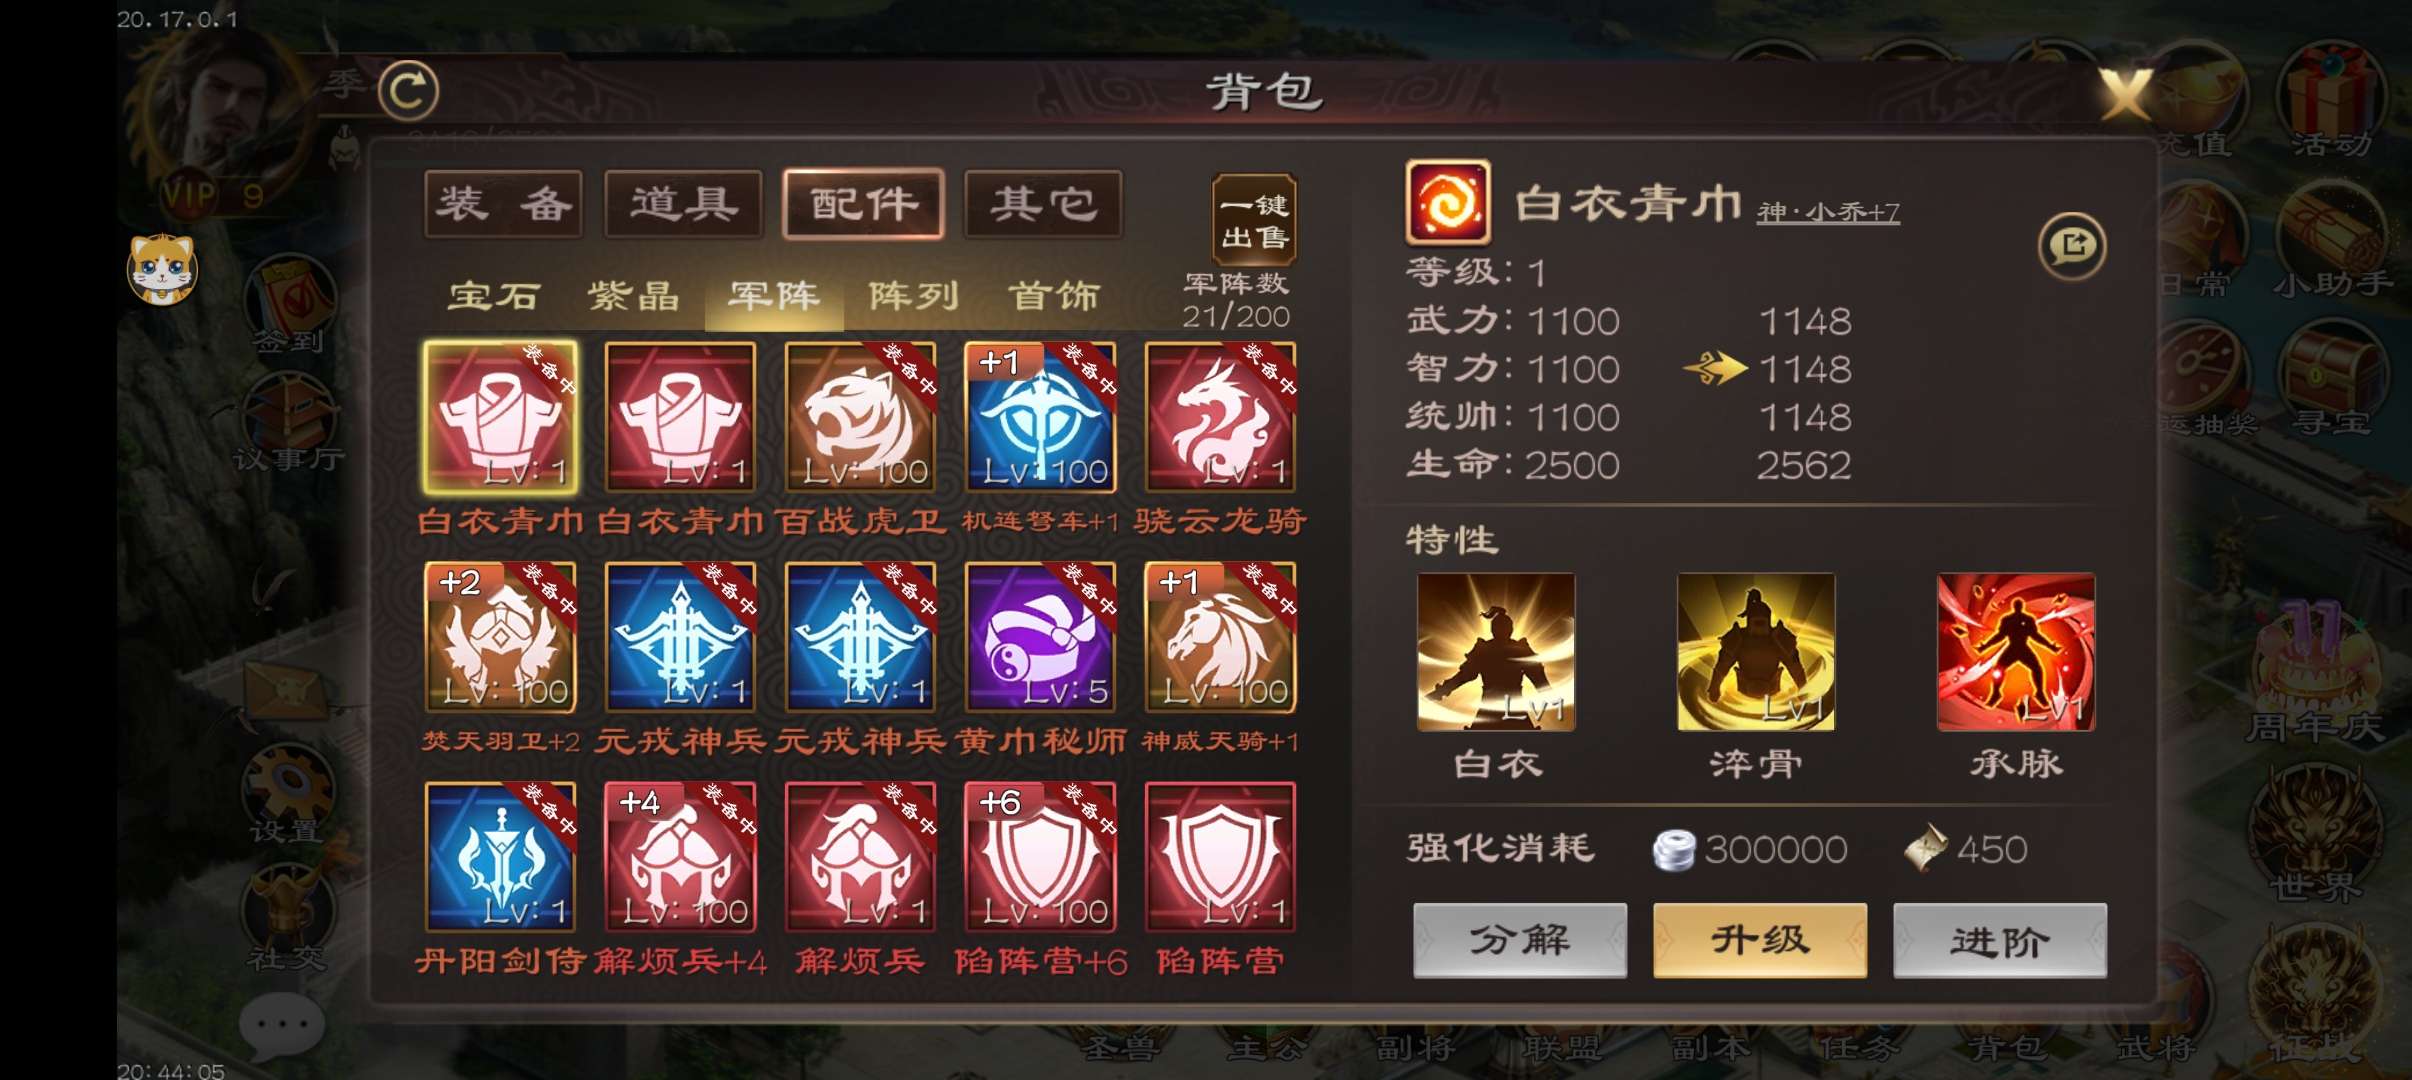Open the 神·小乔+7 hero link
The width and height of the screenshot is (2412, 1080).
pos(1828,212)
